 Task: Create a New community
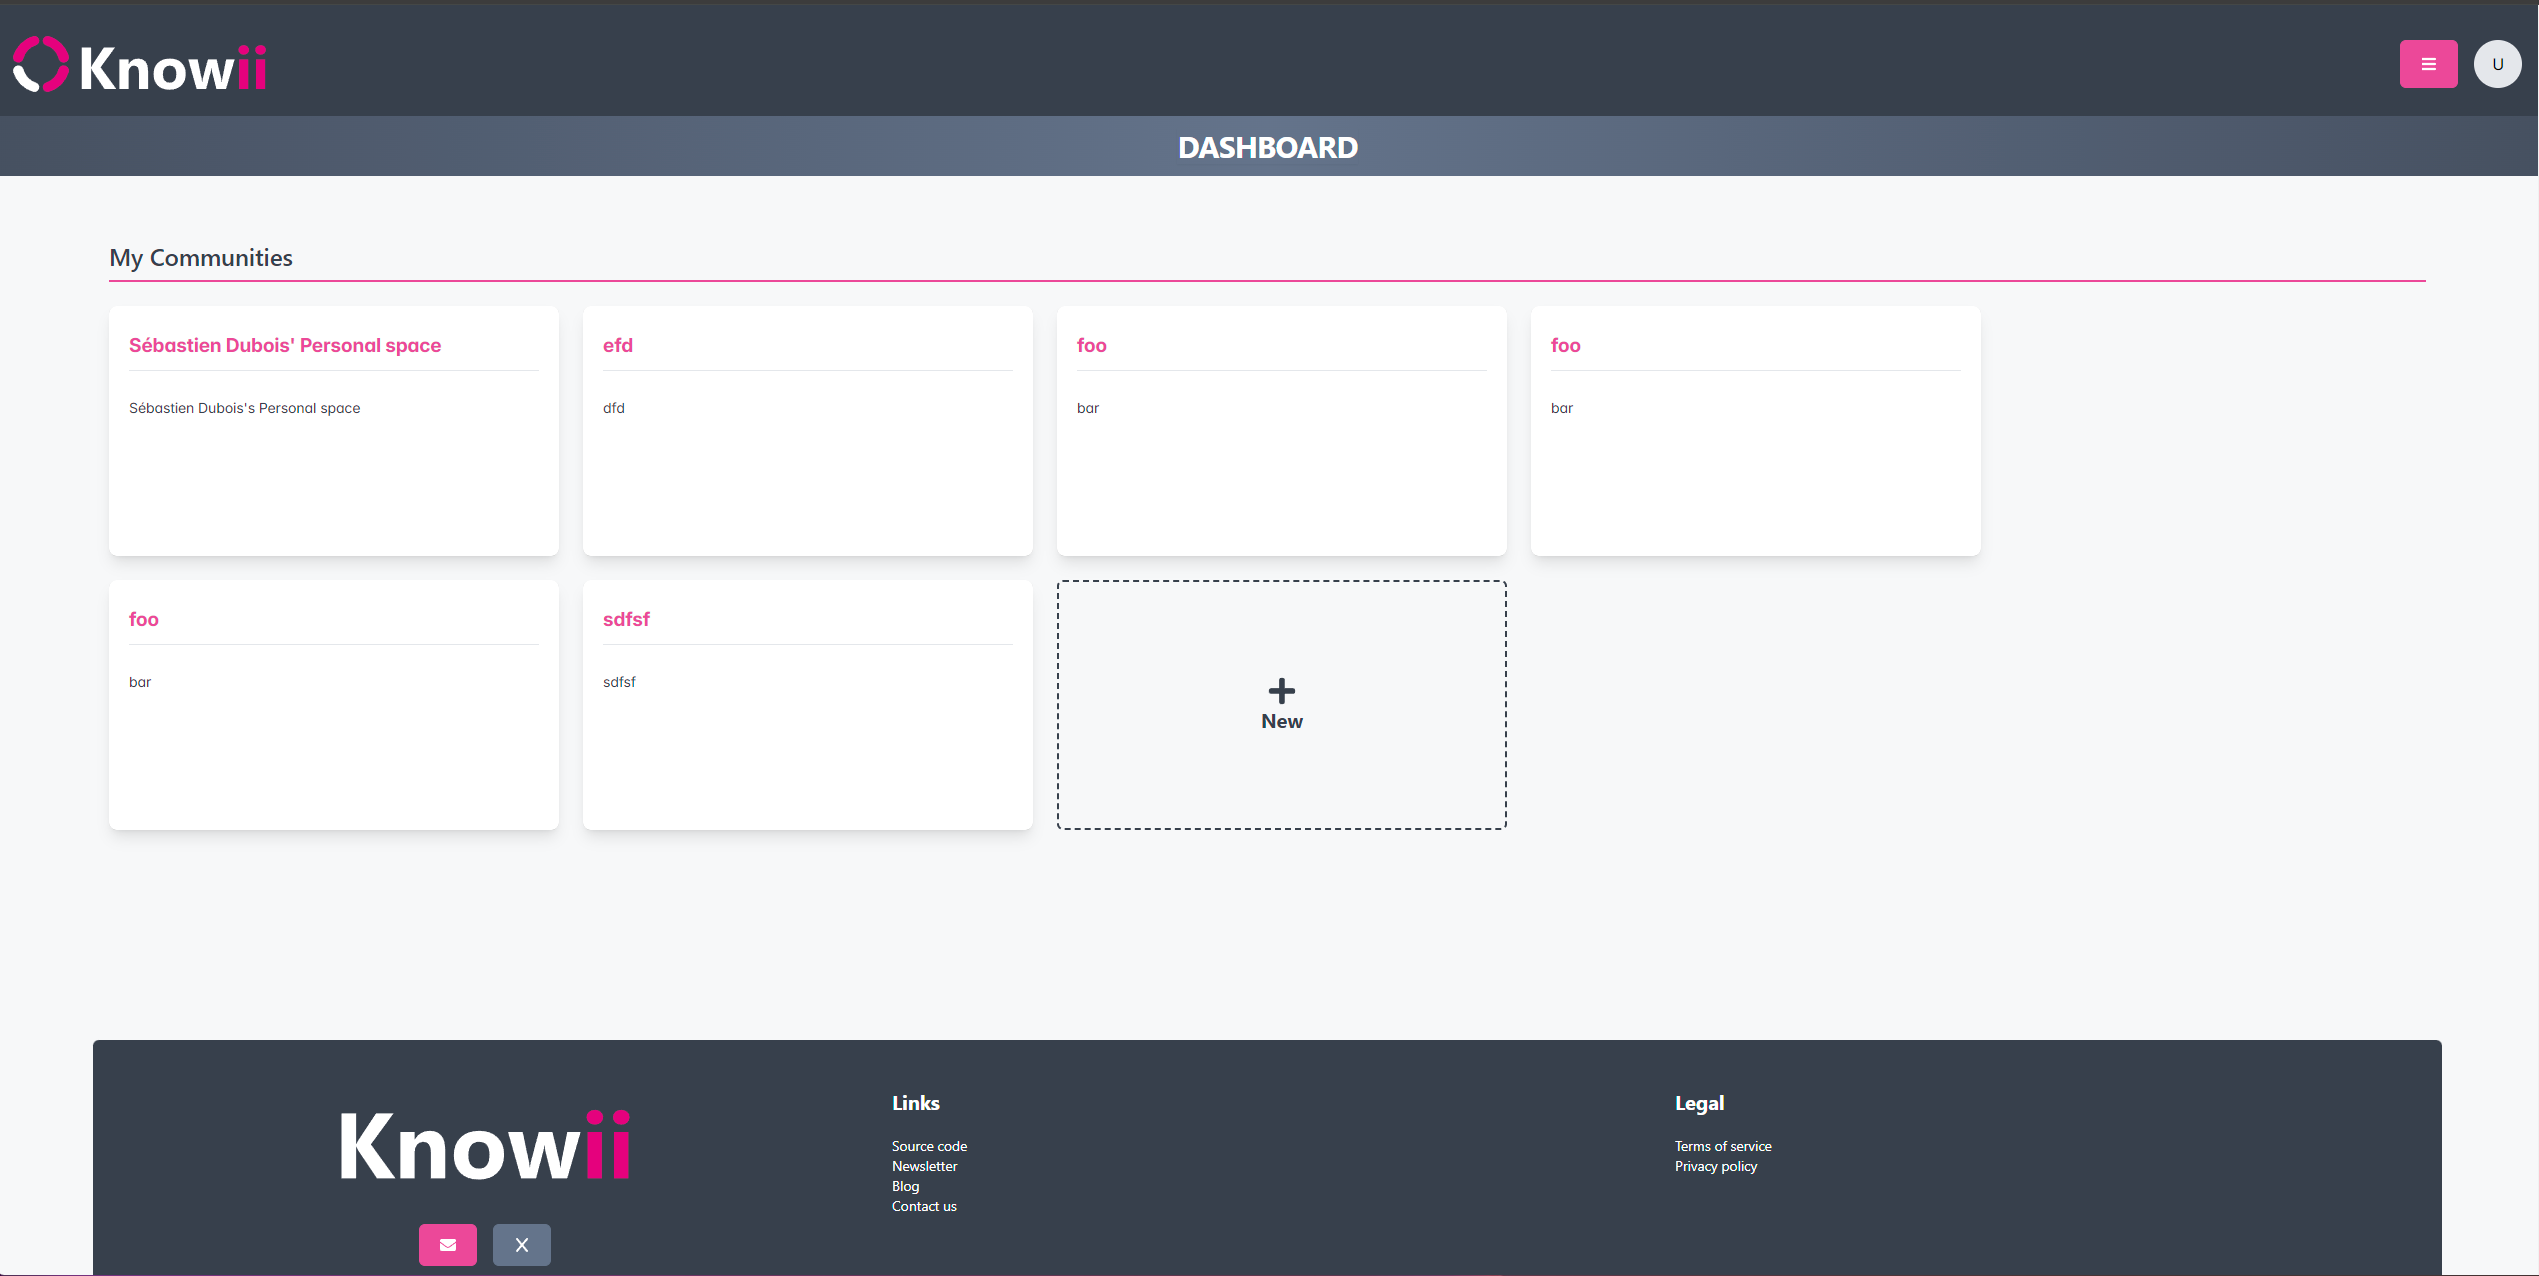(x=1281, y=721)
